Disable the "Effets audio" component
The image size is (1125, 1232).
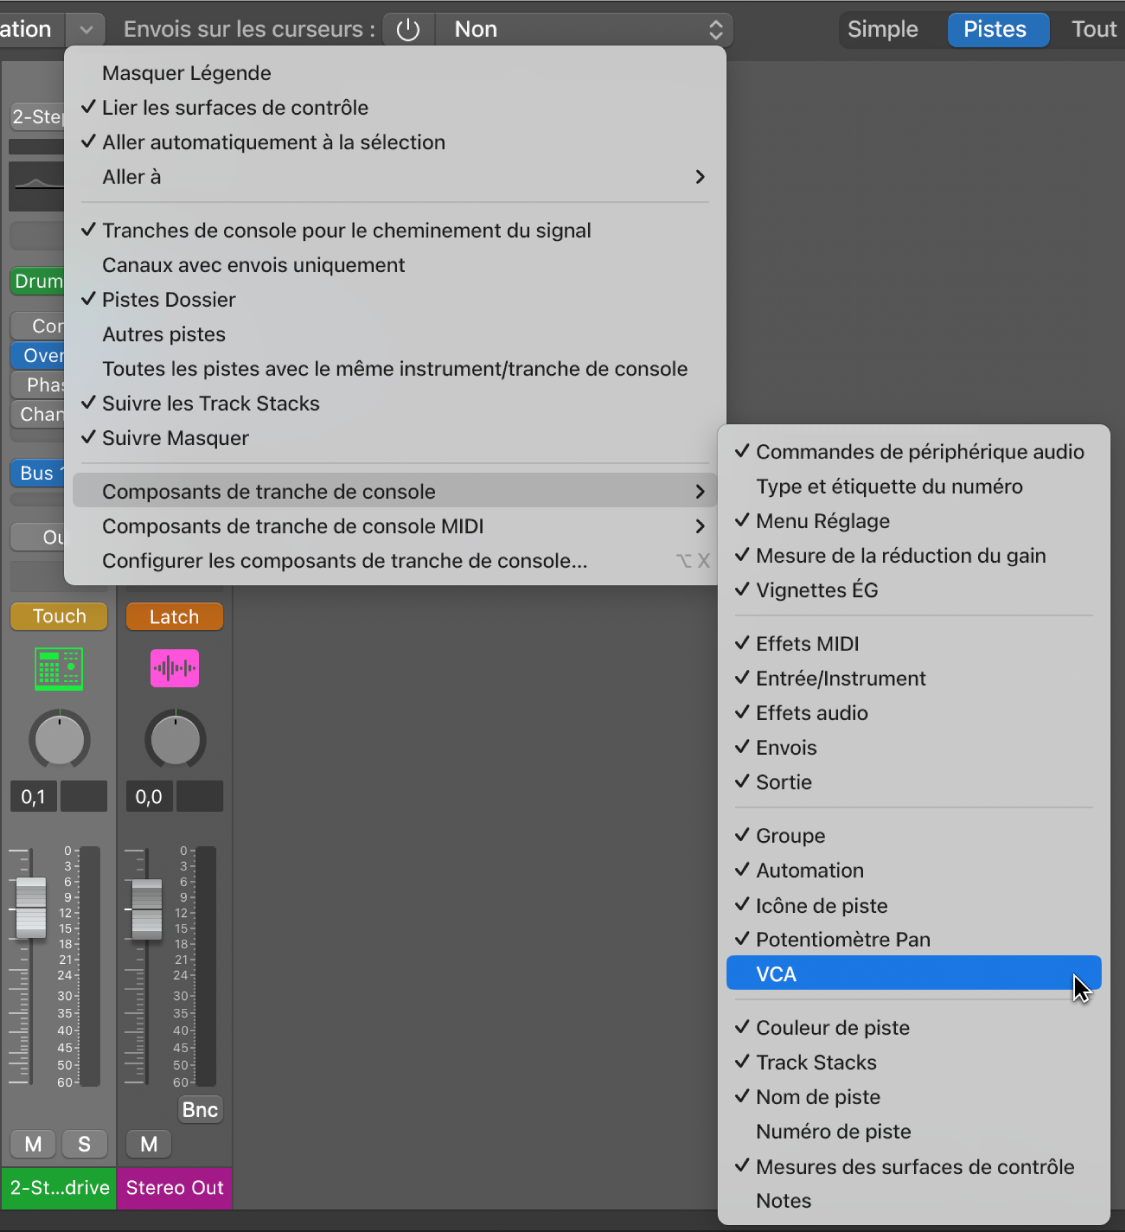812,713
